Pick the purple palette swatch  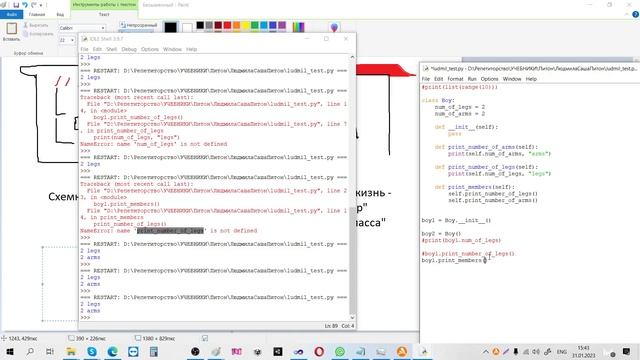pos(282,25)
